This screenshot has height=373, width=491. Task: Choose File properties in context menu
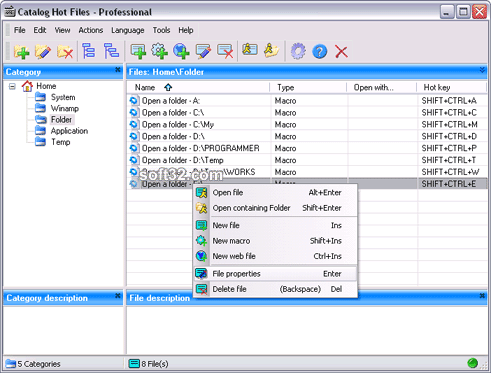(x=275, y=274)
